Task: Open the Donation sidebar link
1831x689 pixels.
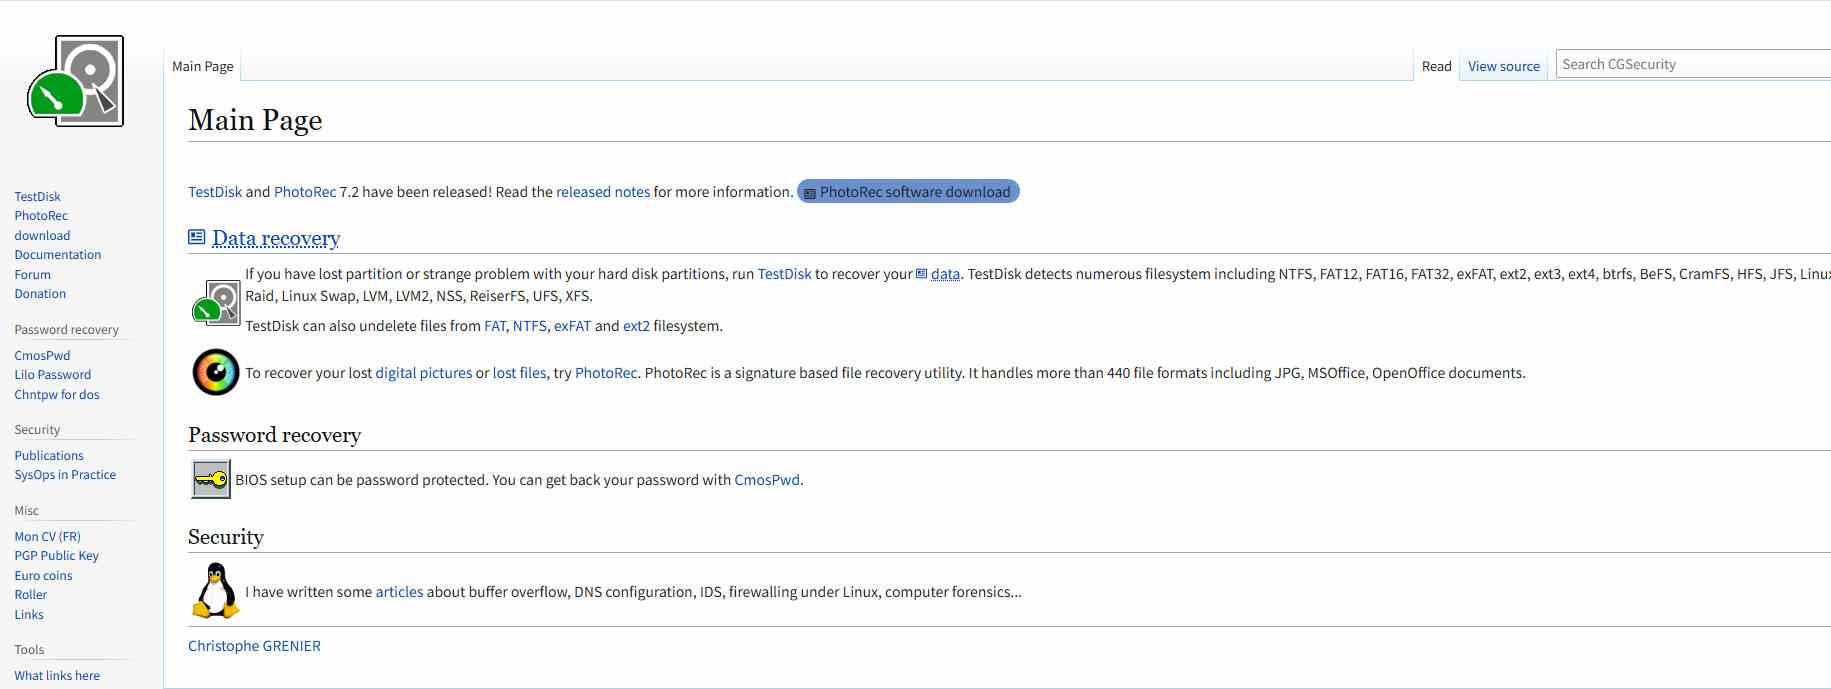Action: click(40, 294)
